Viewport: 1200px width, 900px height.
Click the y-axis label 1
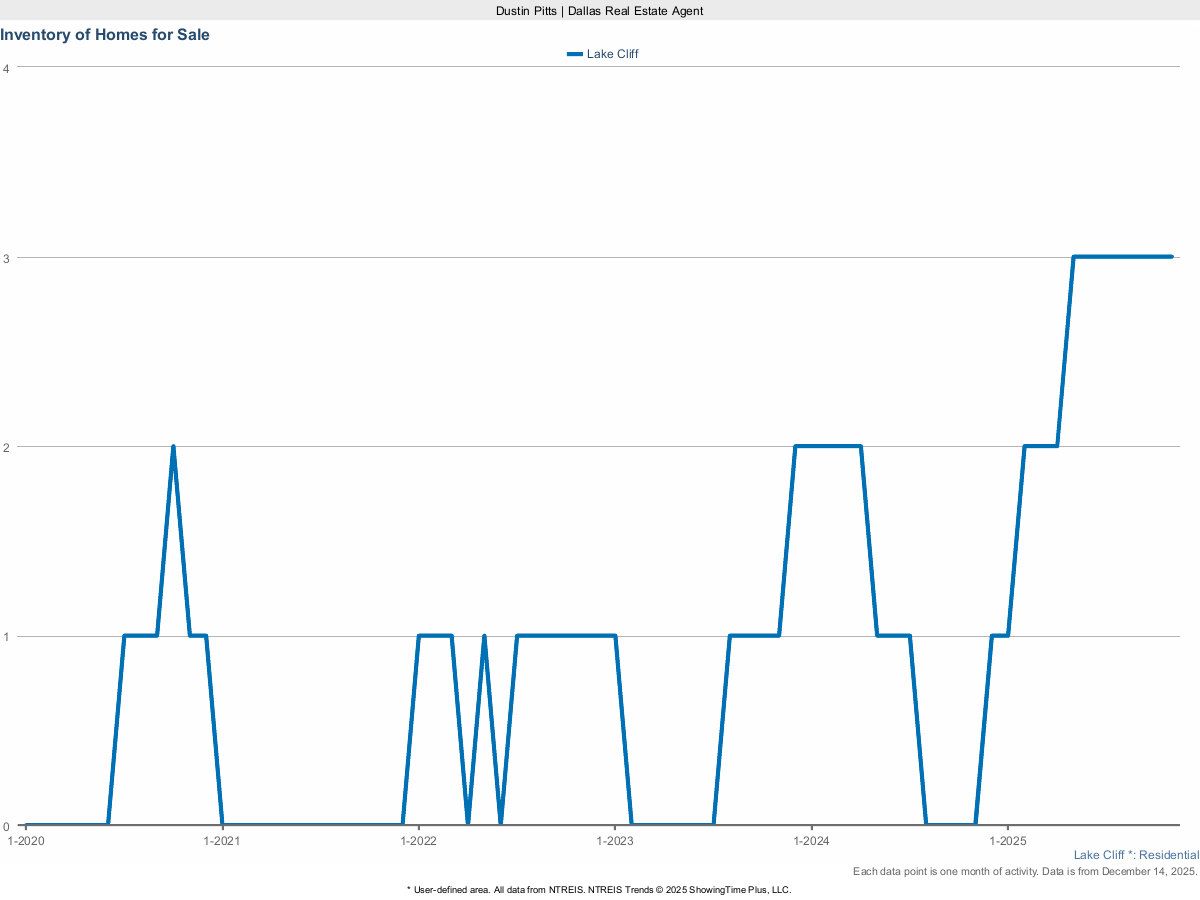[7, 636]
